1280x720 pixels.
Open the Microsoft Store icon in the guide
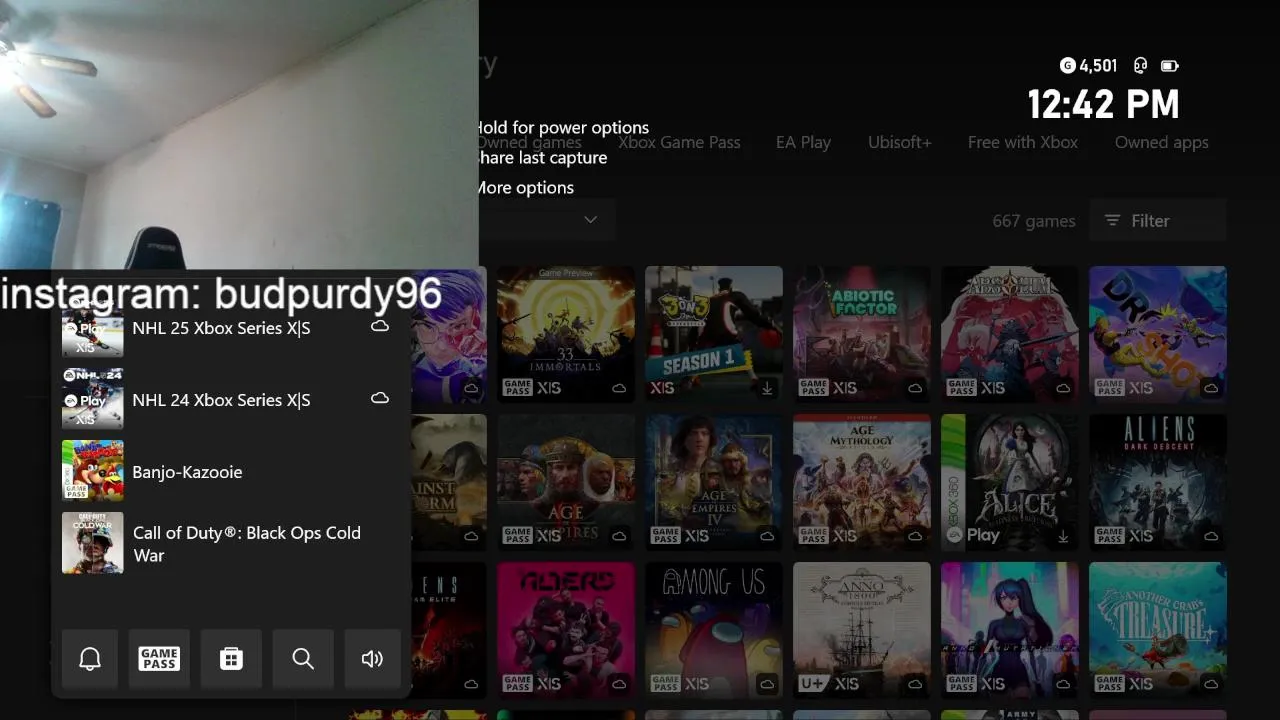coord(231,658)
